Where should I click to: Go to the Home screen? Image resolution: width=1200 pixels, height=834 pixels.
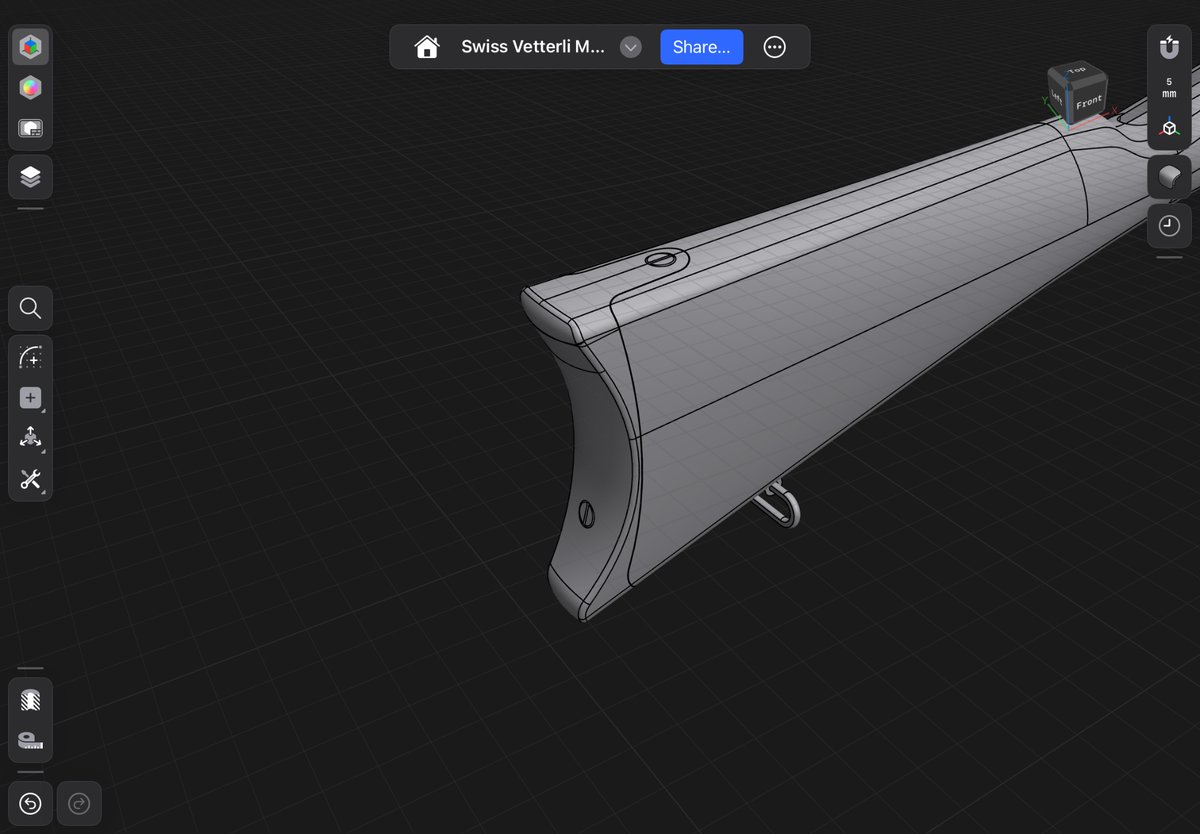[x=427, y=47]
